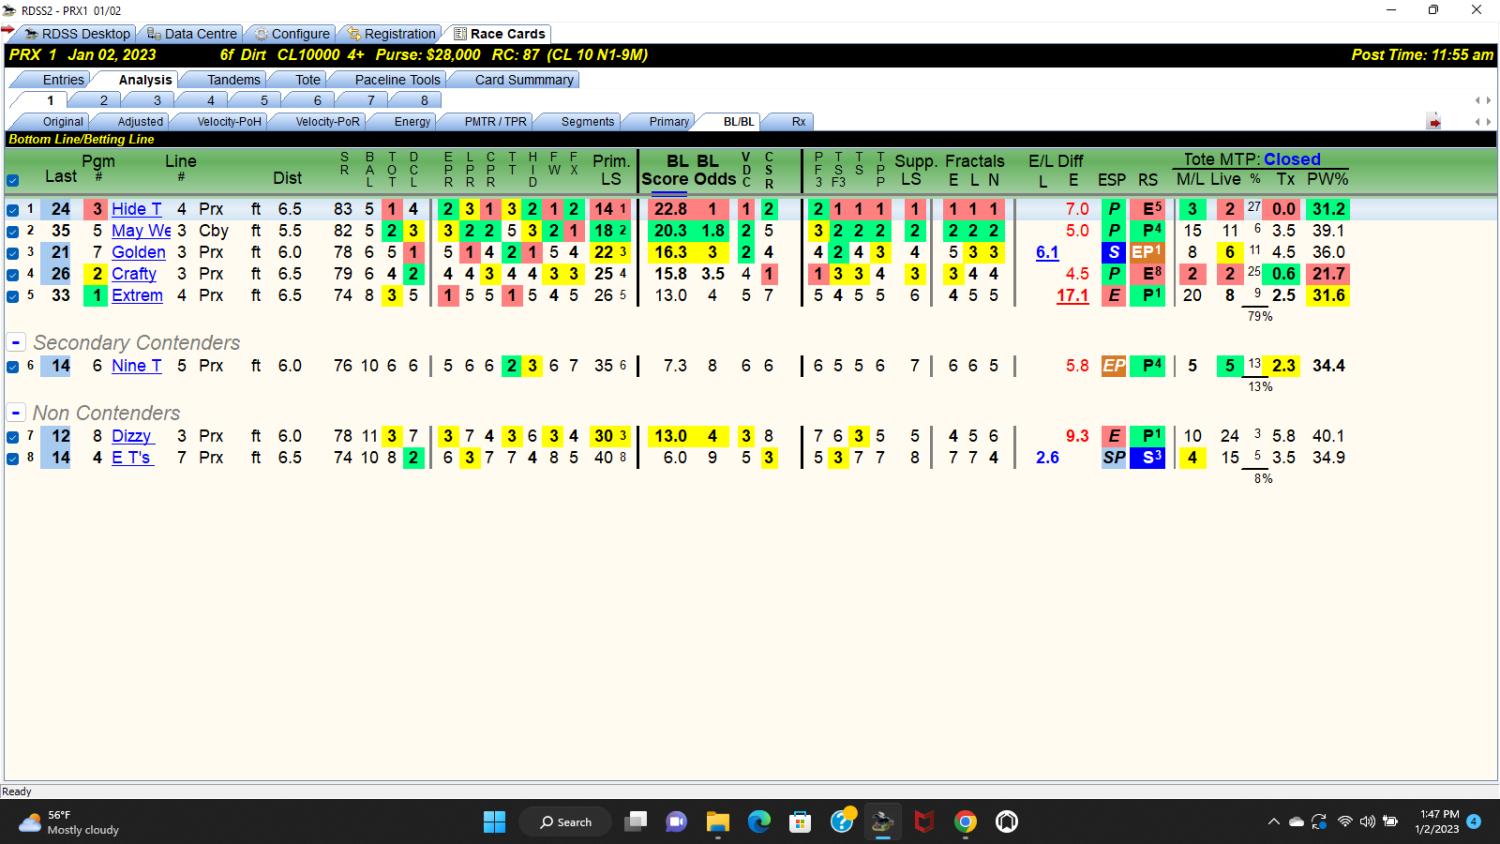
Task: Open the Get Help taskbar icon
Action: pos(842,821)
